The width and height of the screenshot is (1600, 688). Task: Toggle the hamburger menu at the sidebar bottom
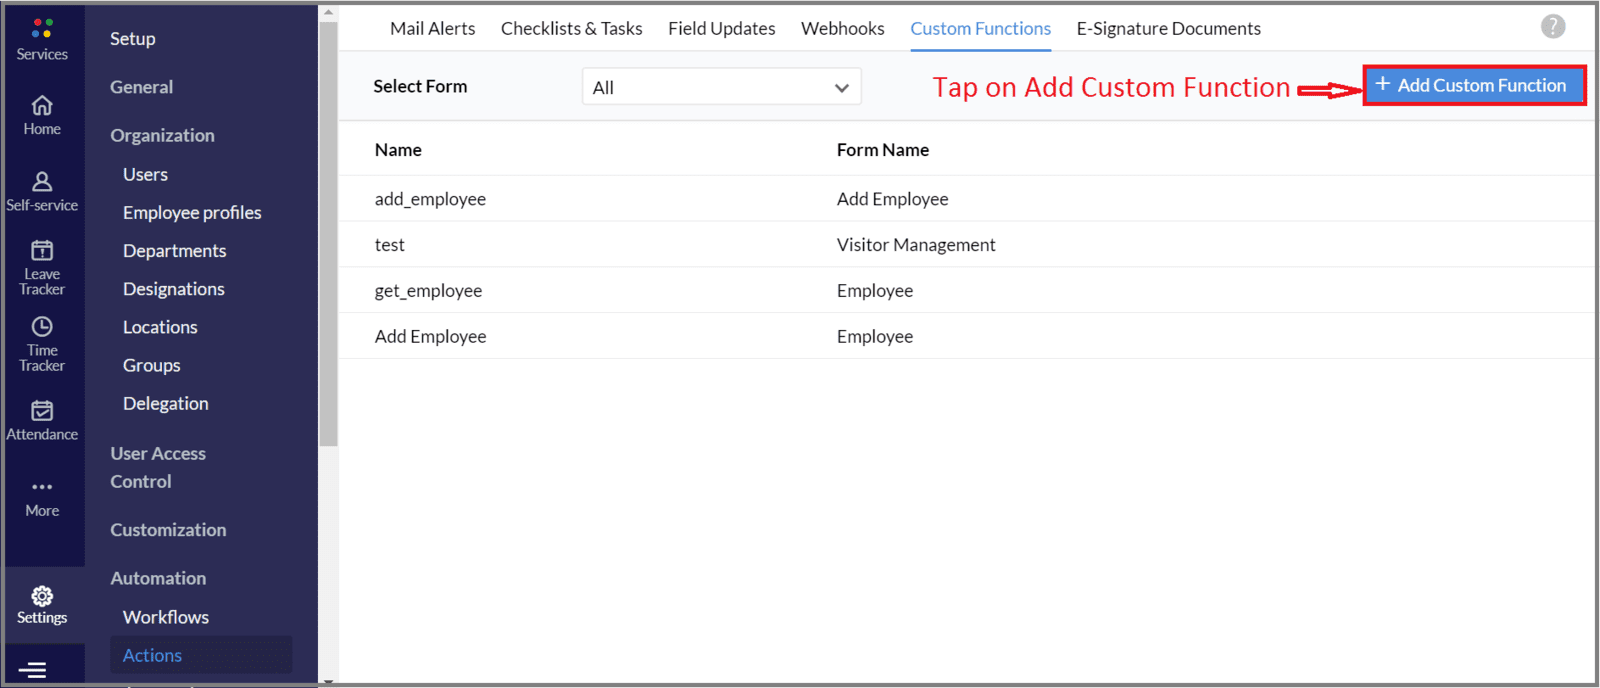point(32,670)
